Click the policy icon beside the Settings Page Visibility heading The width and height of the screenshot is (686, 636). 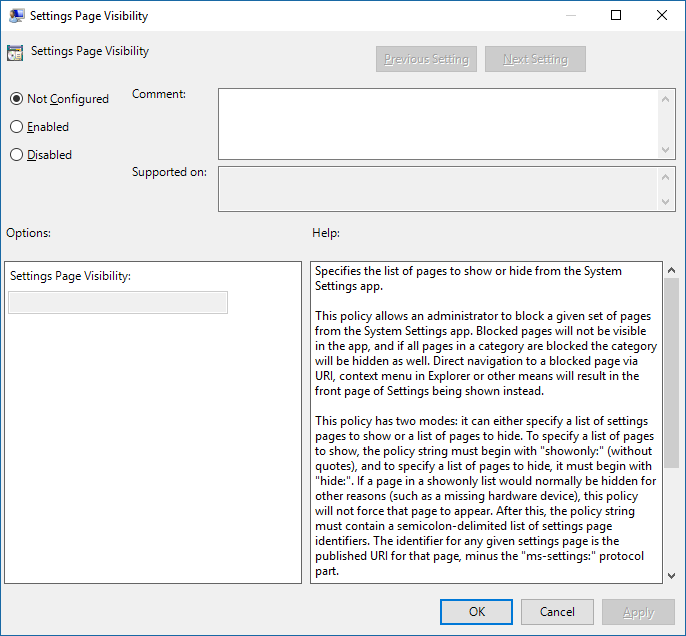click(x=15, y=53)
